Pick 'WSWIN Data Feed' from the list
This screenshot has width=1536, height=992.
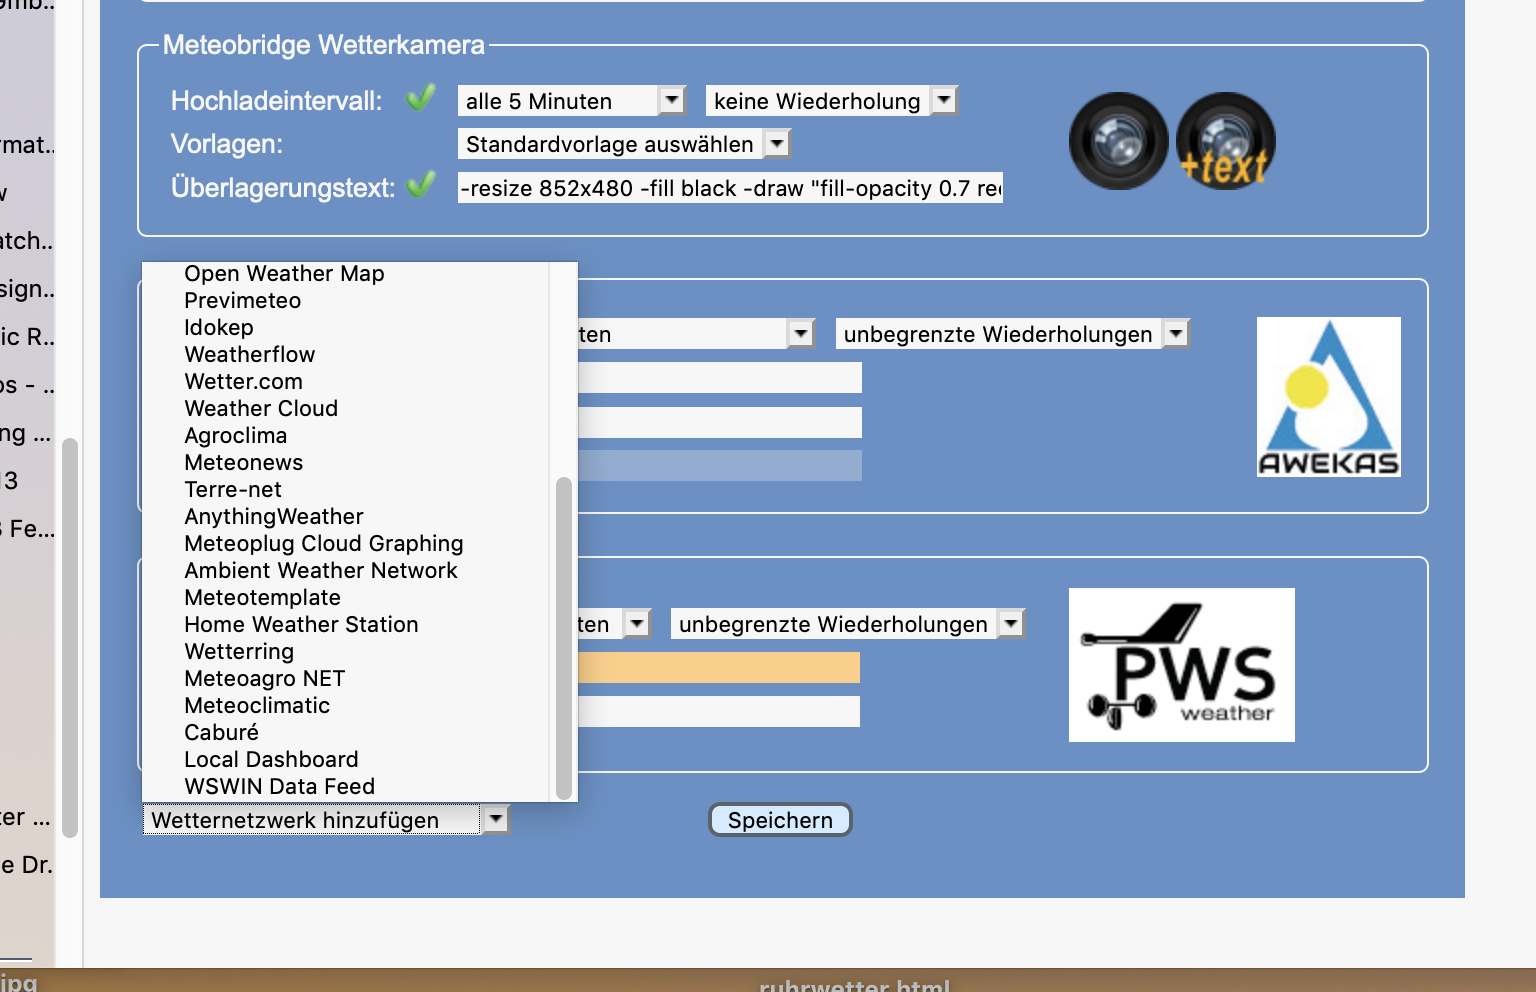279,787
